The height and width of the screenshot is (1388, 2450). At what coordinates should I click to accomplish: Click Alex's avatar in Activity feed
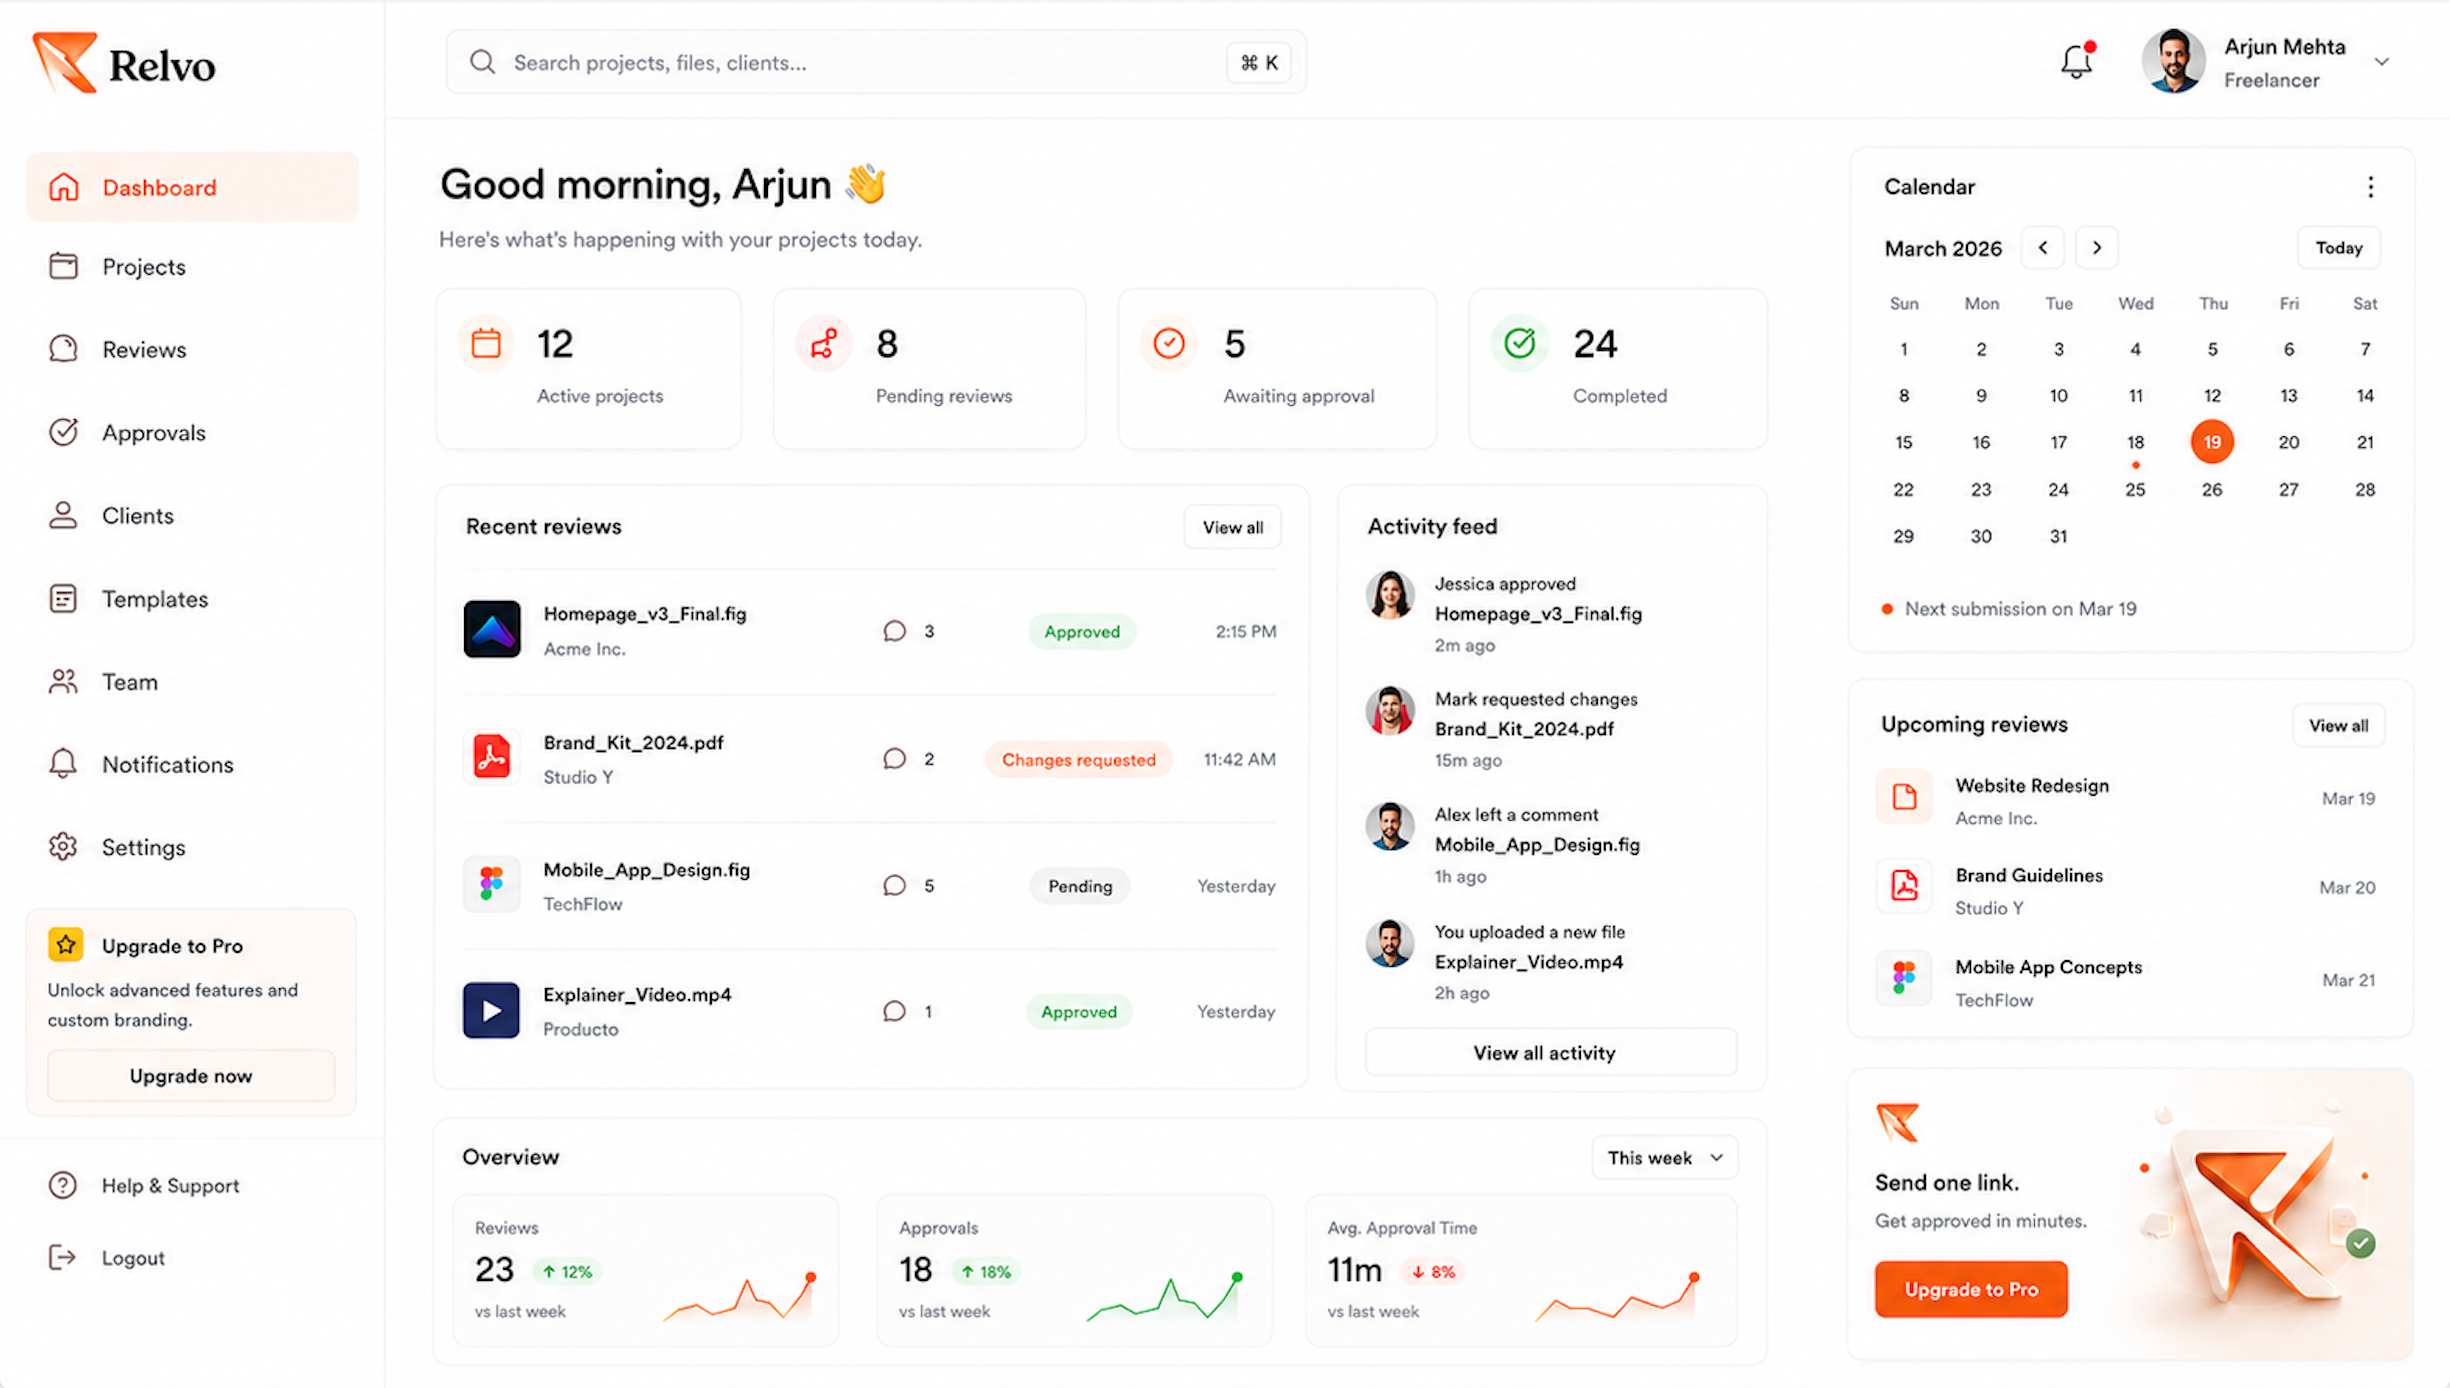(x=1390, y=827)
